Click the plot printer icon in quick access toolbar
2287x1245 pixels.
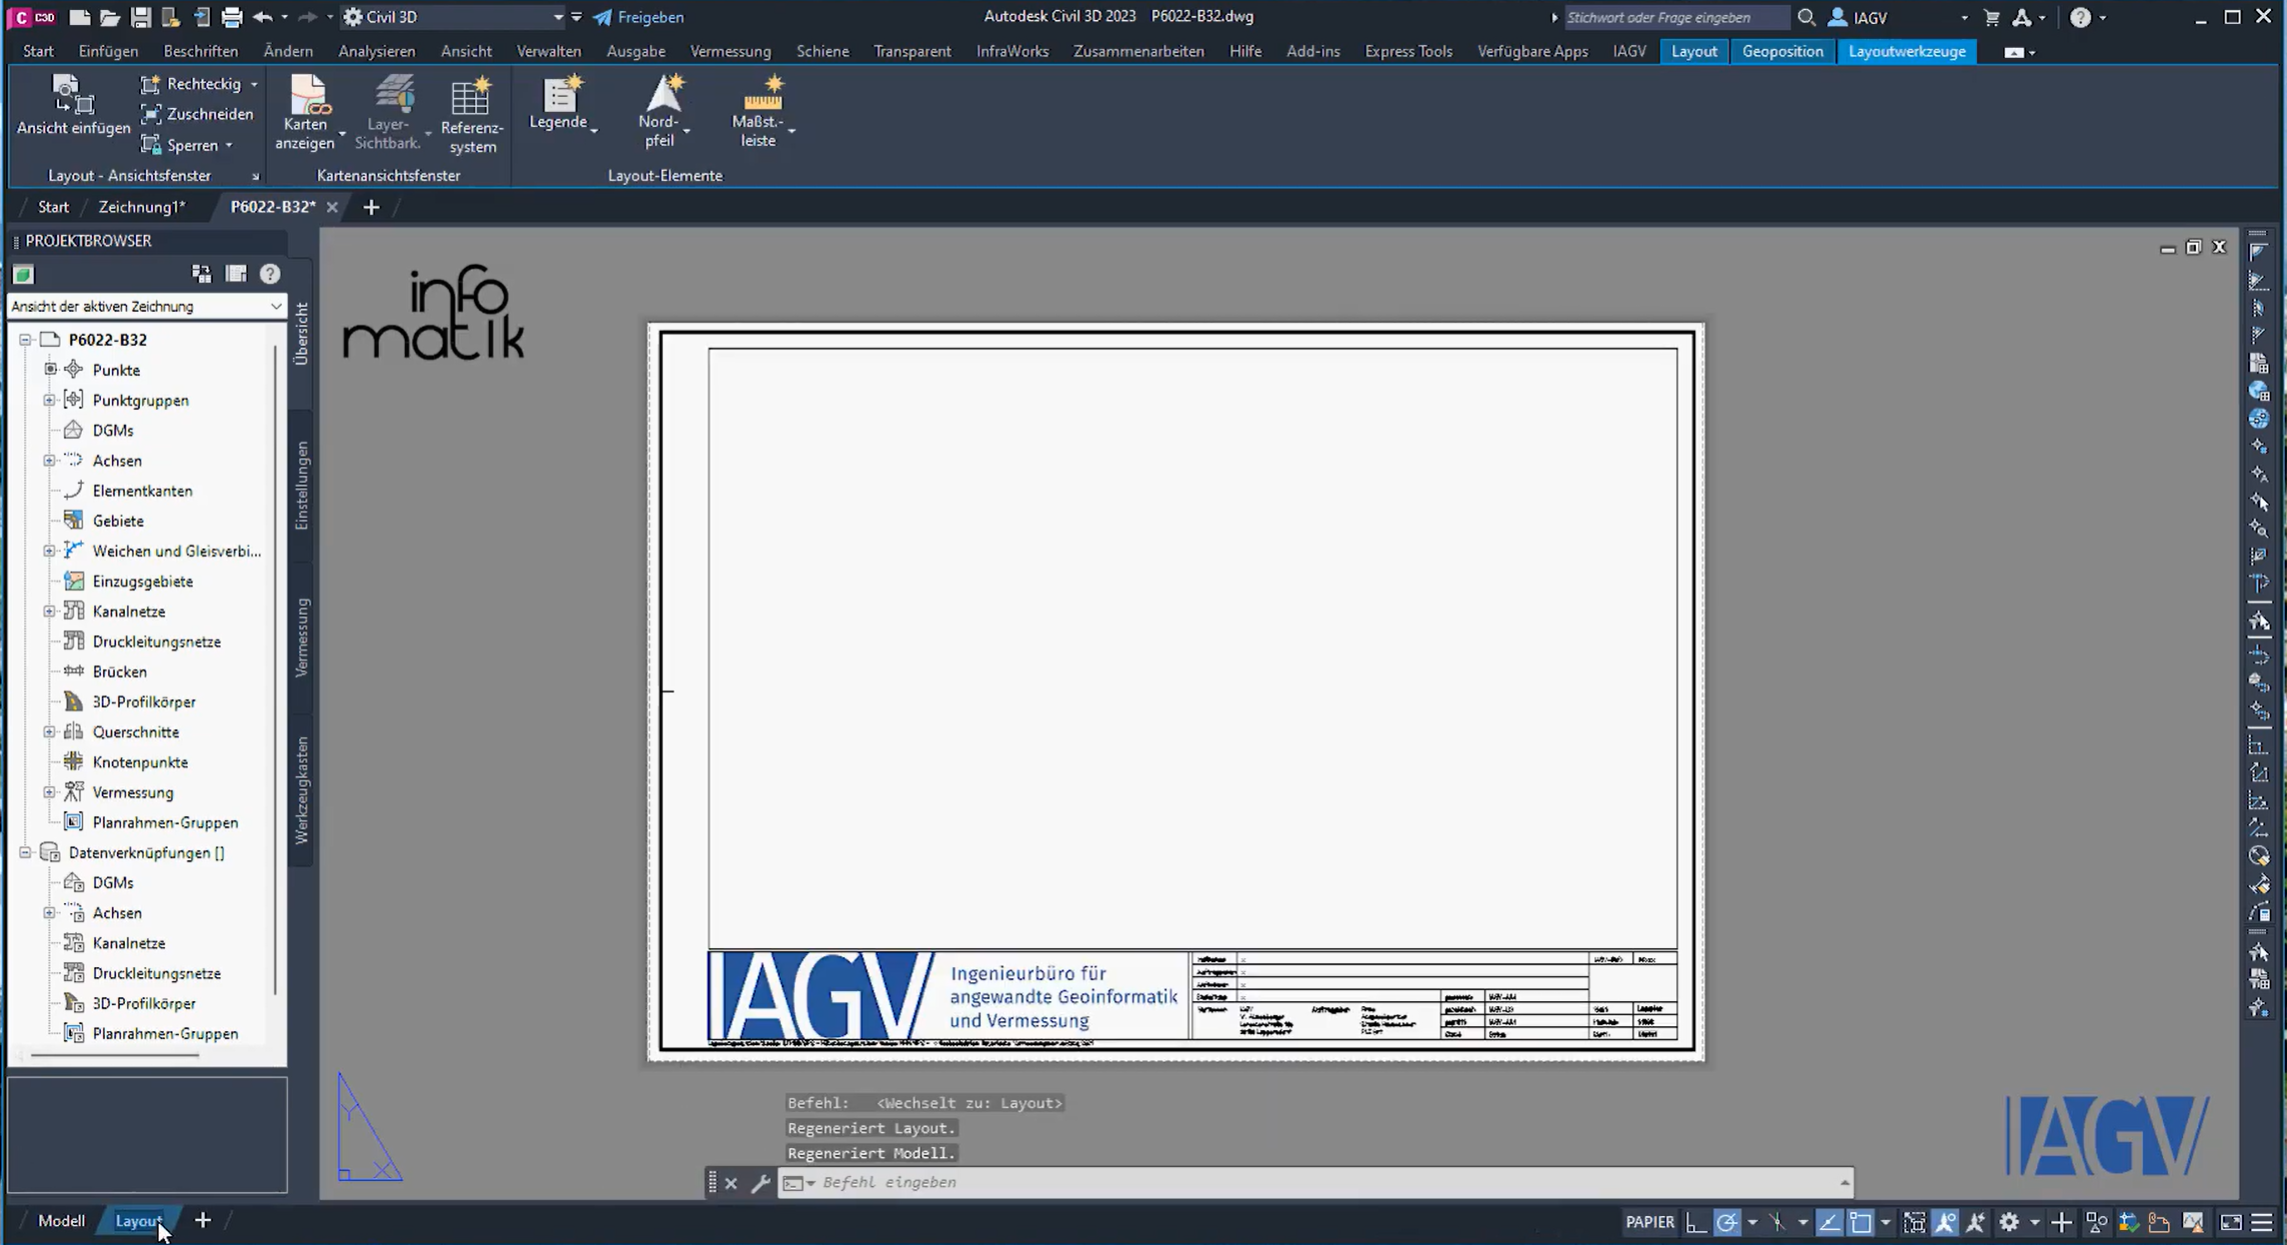click(x=231, y=17)
